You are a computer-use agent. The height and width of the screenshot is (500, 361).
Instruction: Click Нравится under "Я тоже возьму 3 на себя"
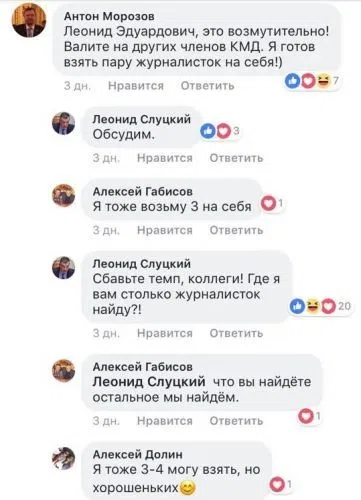click(x=165, y=230)
